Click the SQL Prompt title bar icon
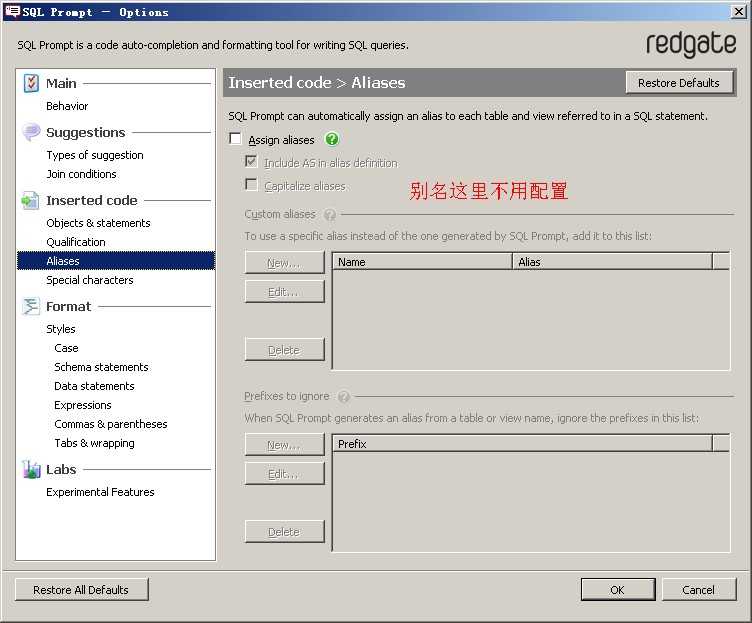 pyautogui.click(x=12, y=12)
